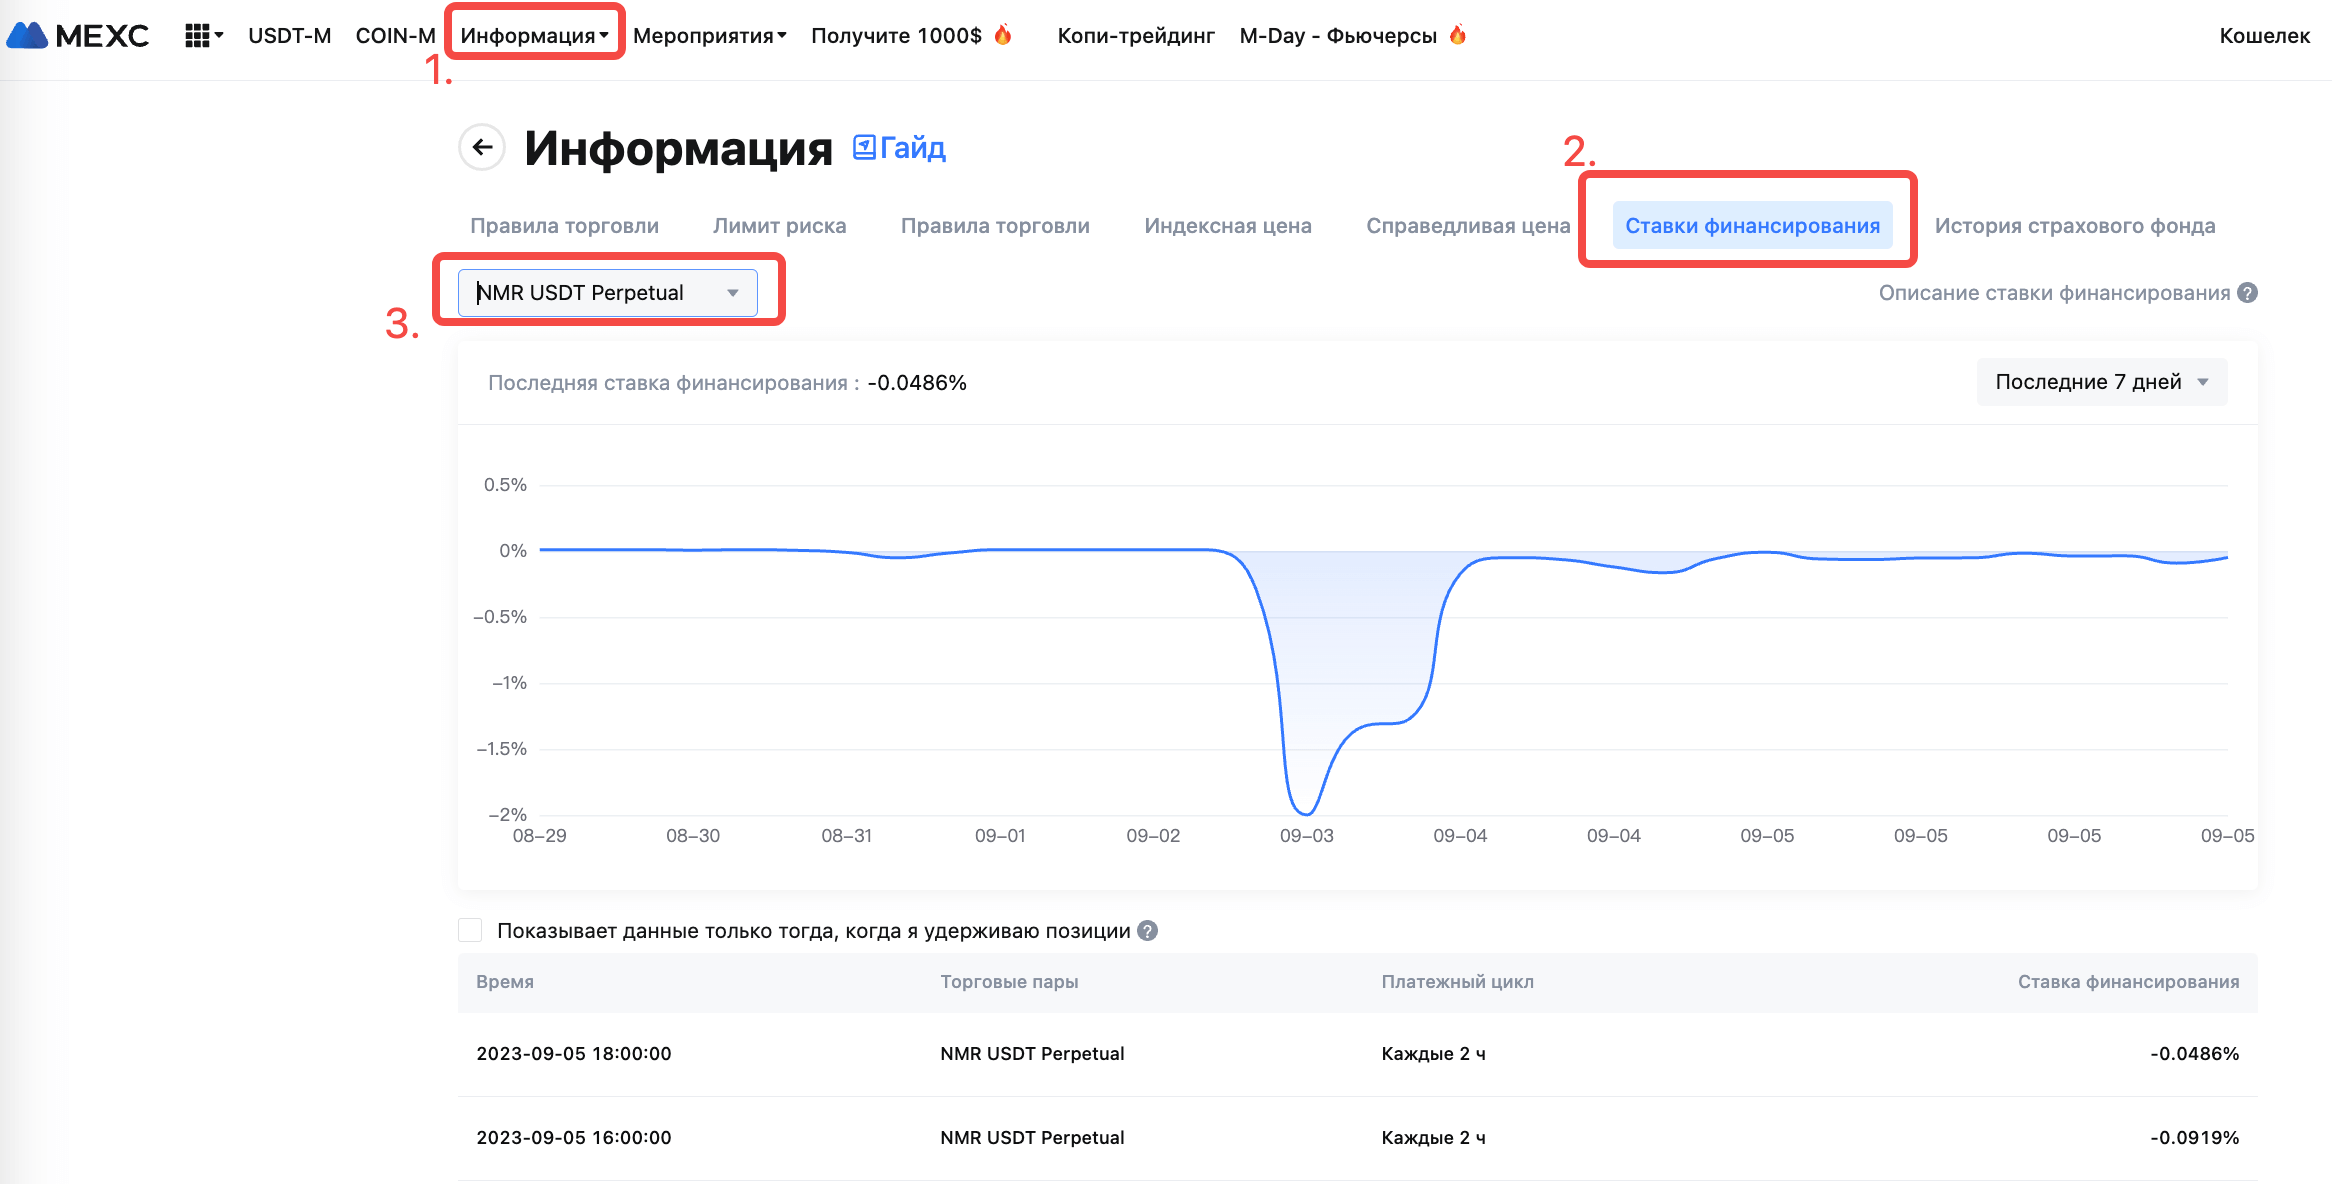This screenshot has width=2332, height=1184.
Task: Switch to the Индексная цена tab
Action: [x=1227, y=226]
